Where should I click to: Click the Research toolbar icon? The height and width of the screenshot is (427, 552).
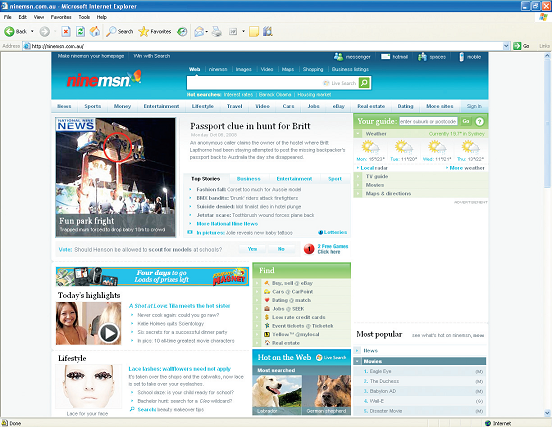coord(268,32)
